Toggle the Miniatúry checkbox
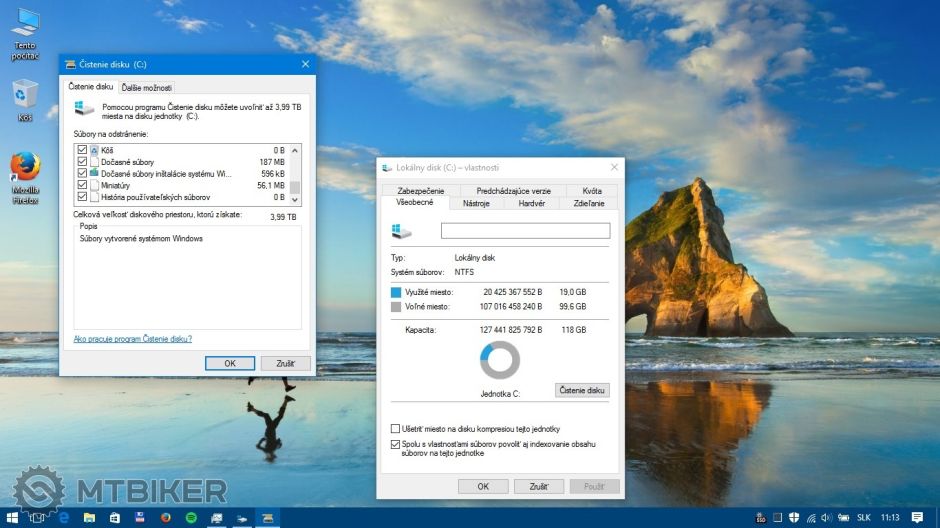Viewport: 940px width, 528px height. [x=82, y=185]
